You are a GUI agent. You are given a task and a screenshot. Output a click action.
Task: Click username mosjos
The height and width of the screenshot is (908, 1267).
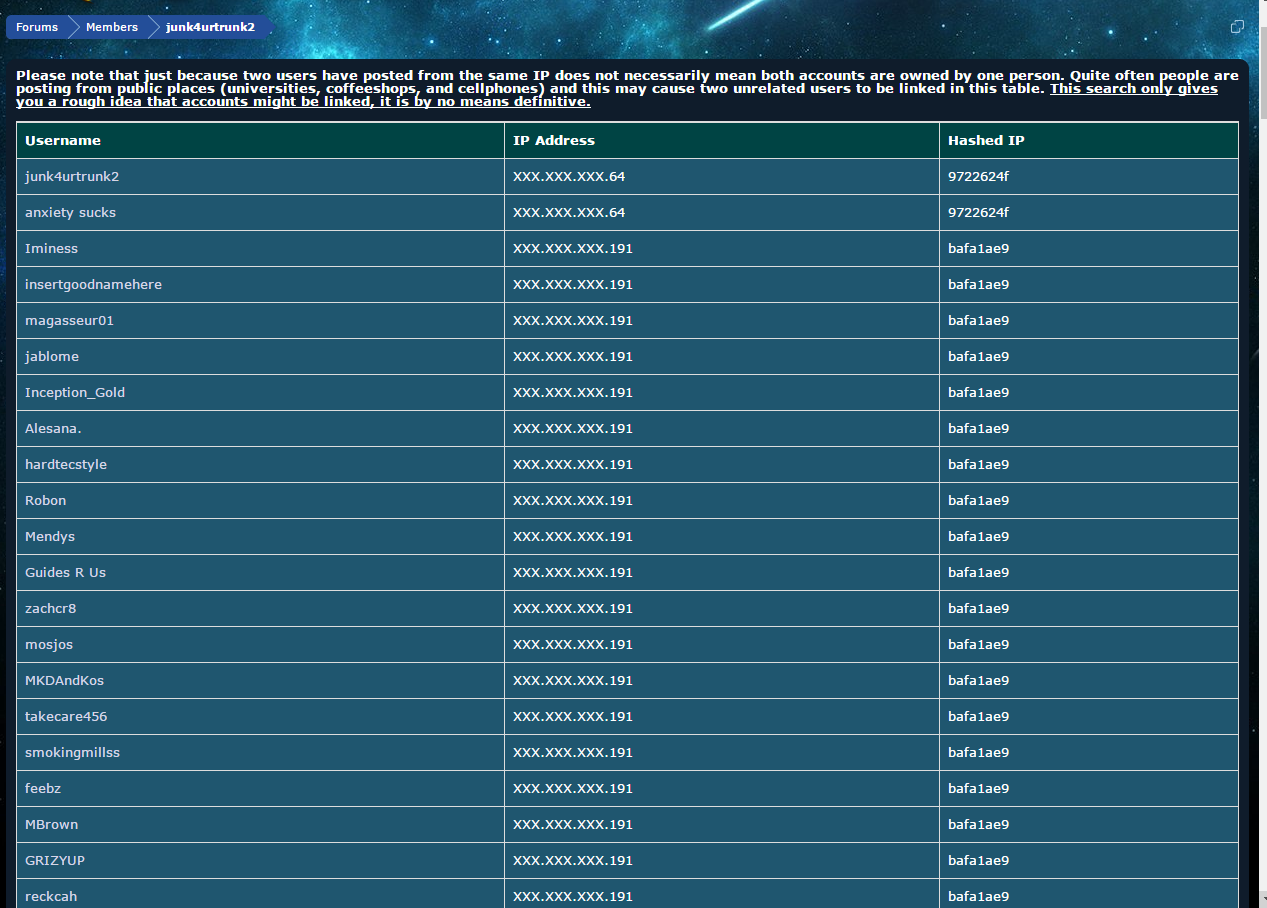click(x=49, y=645)
